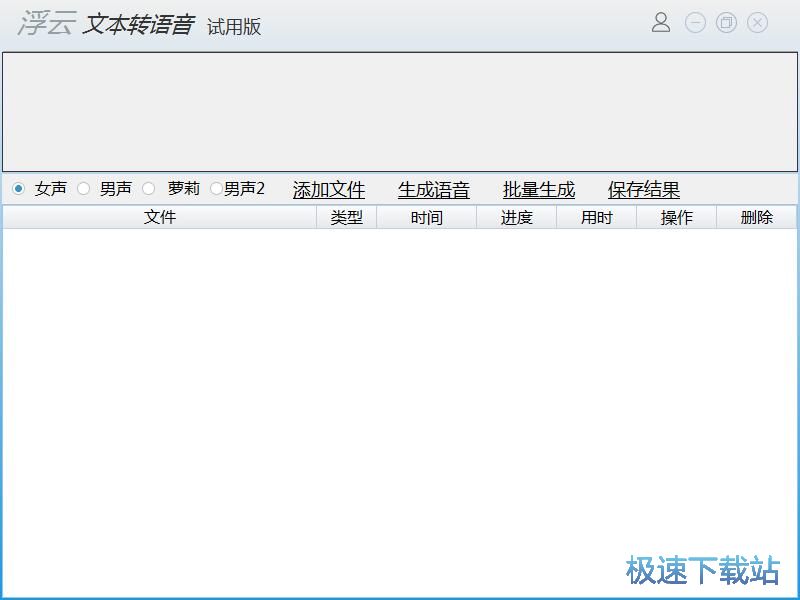Select the 女声 voice option
Screen dimensions: 800x600
(x=18, y=189)
